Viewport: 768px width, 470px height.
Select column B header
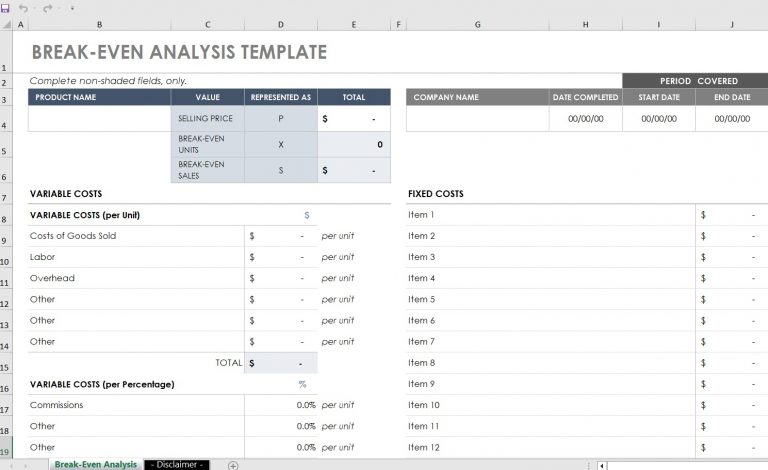[x=99, y=24]
